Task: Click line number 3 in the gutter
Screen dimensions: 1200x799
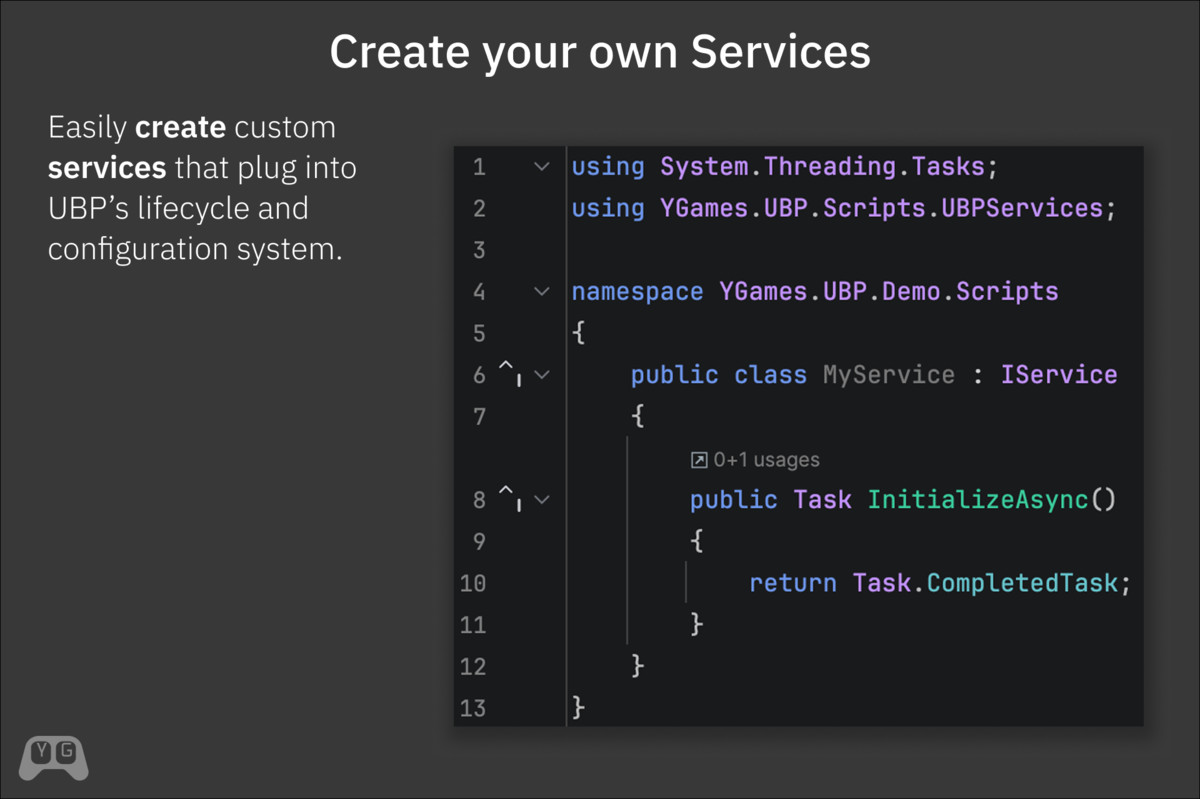Action: (478, 250)
